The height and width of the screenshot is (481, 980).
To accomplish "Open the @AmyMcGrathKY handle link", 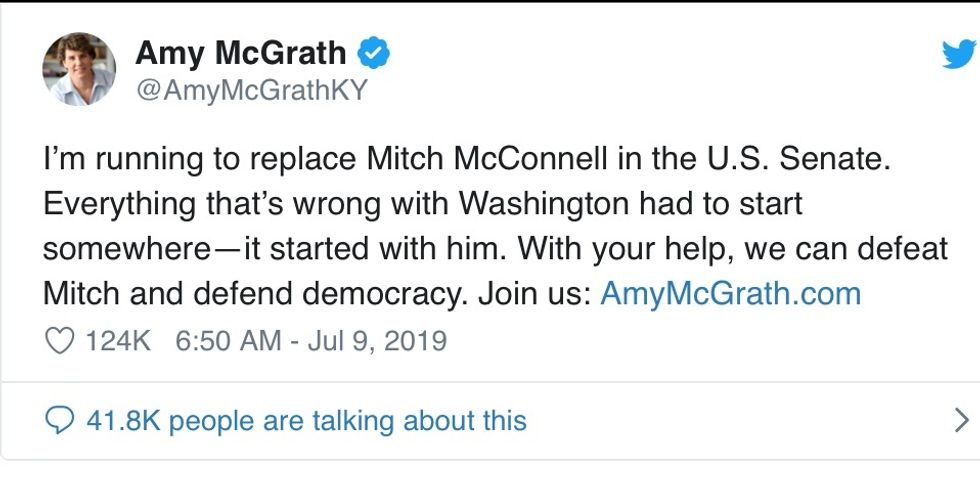I will point(250,91).
